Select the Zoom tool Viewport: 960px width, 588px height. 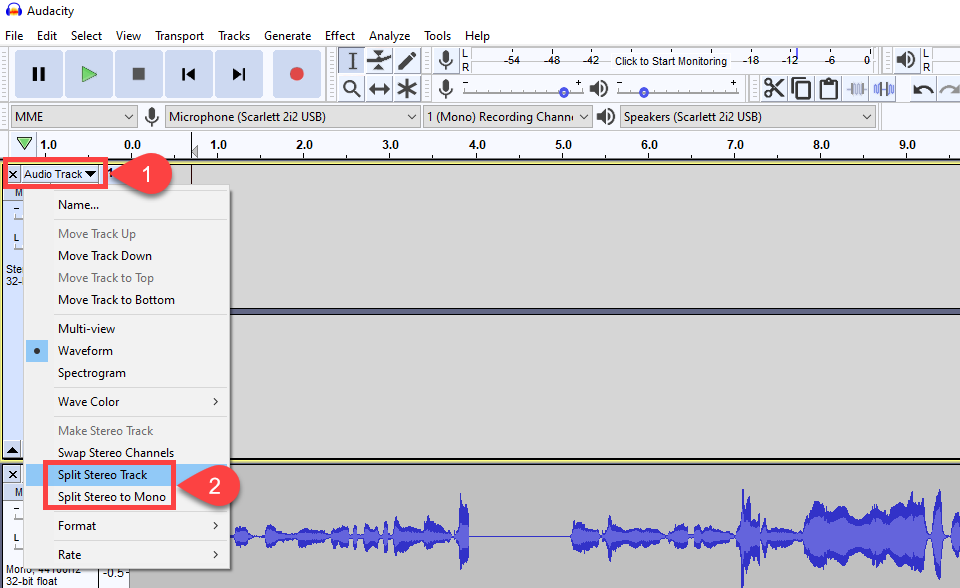351,88
